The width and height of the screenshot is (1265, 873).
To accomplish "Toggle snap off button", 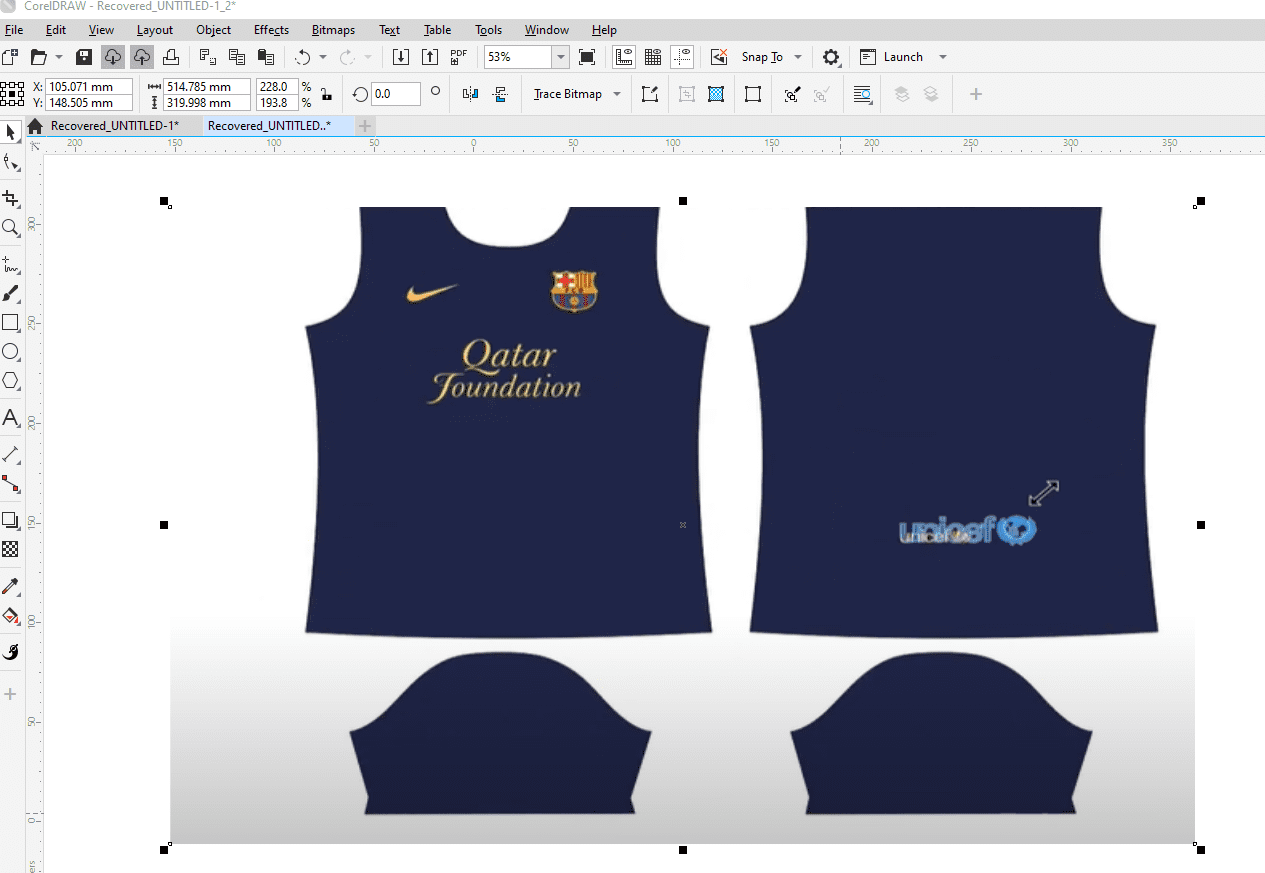I will pos(718,57).
